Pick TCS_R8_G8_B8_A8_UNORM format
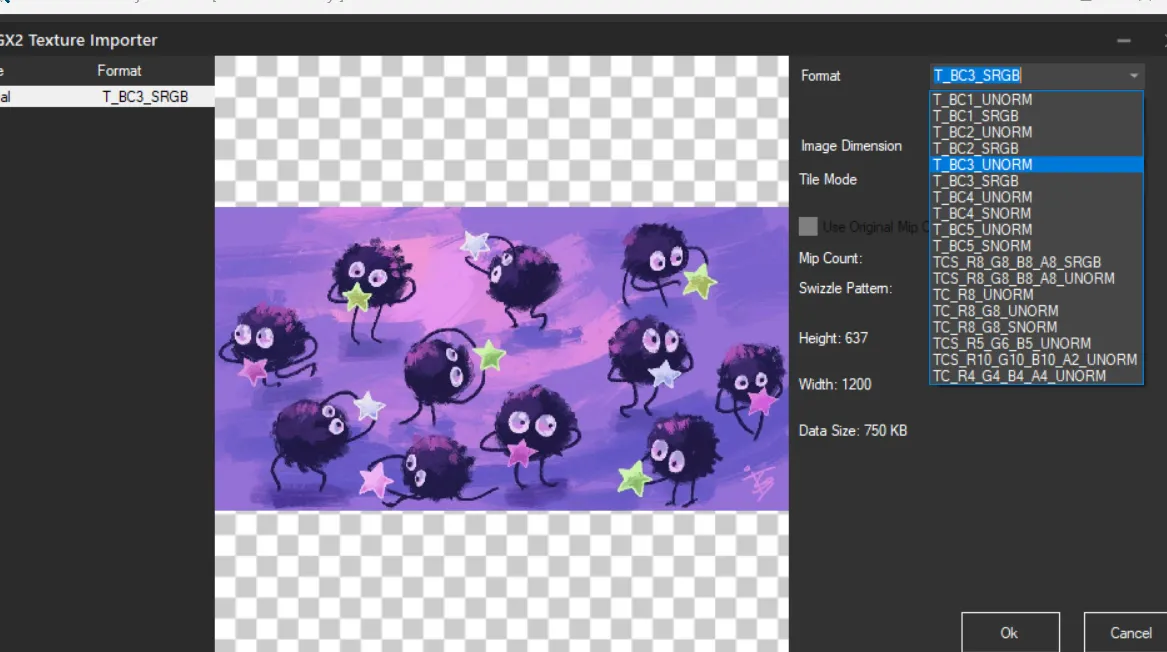The width and height of the screenshot is (1167, 652). pyautogui.click(x=1023, y=278)
